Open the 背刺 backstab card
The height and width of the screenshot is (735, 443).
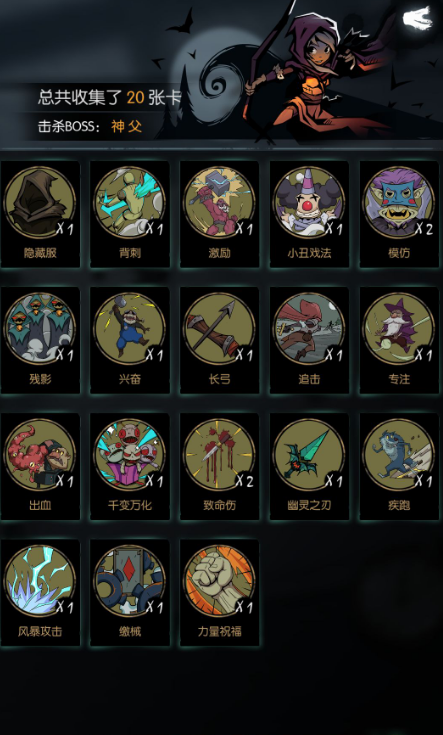[x=130, y=214]
